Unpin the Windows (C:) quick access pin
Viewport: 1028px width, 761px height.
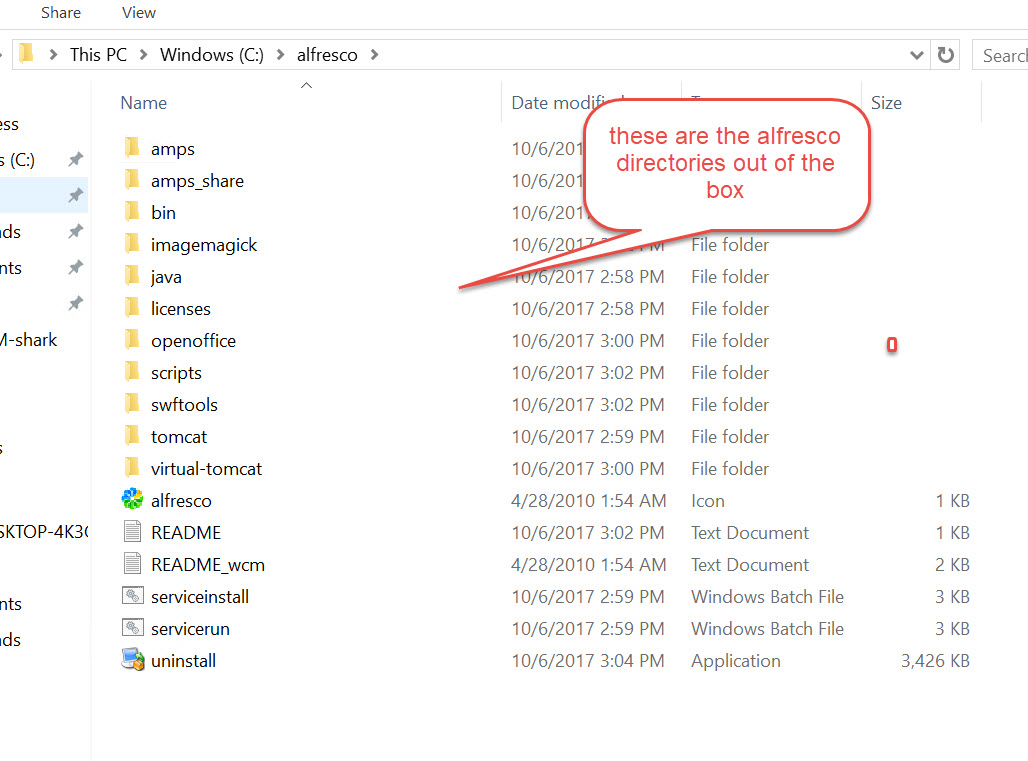coord(75,160)
